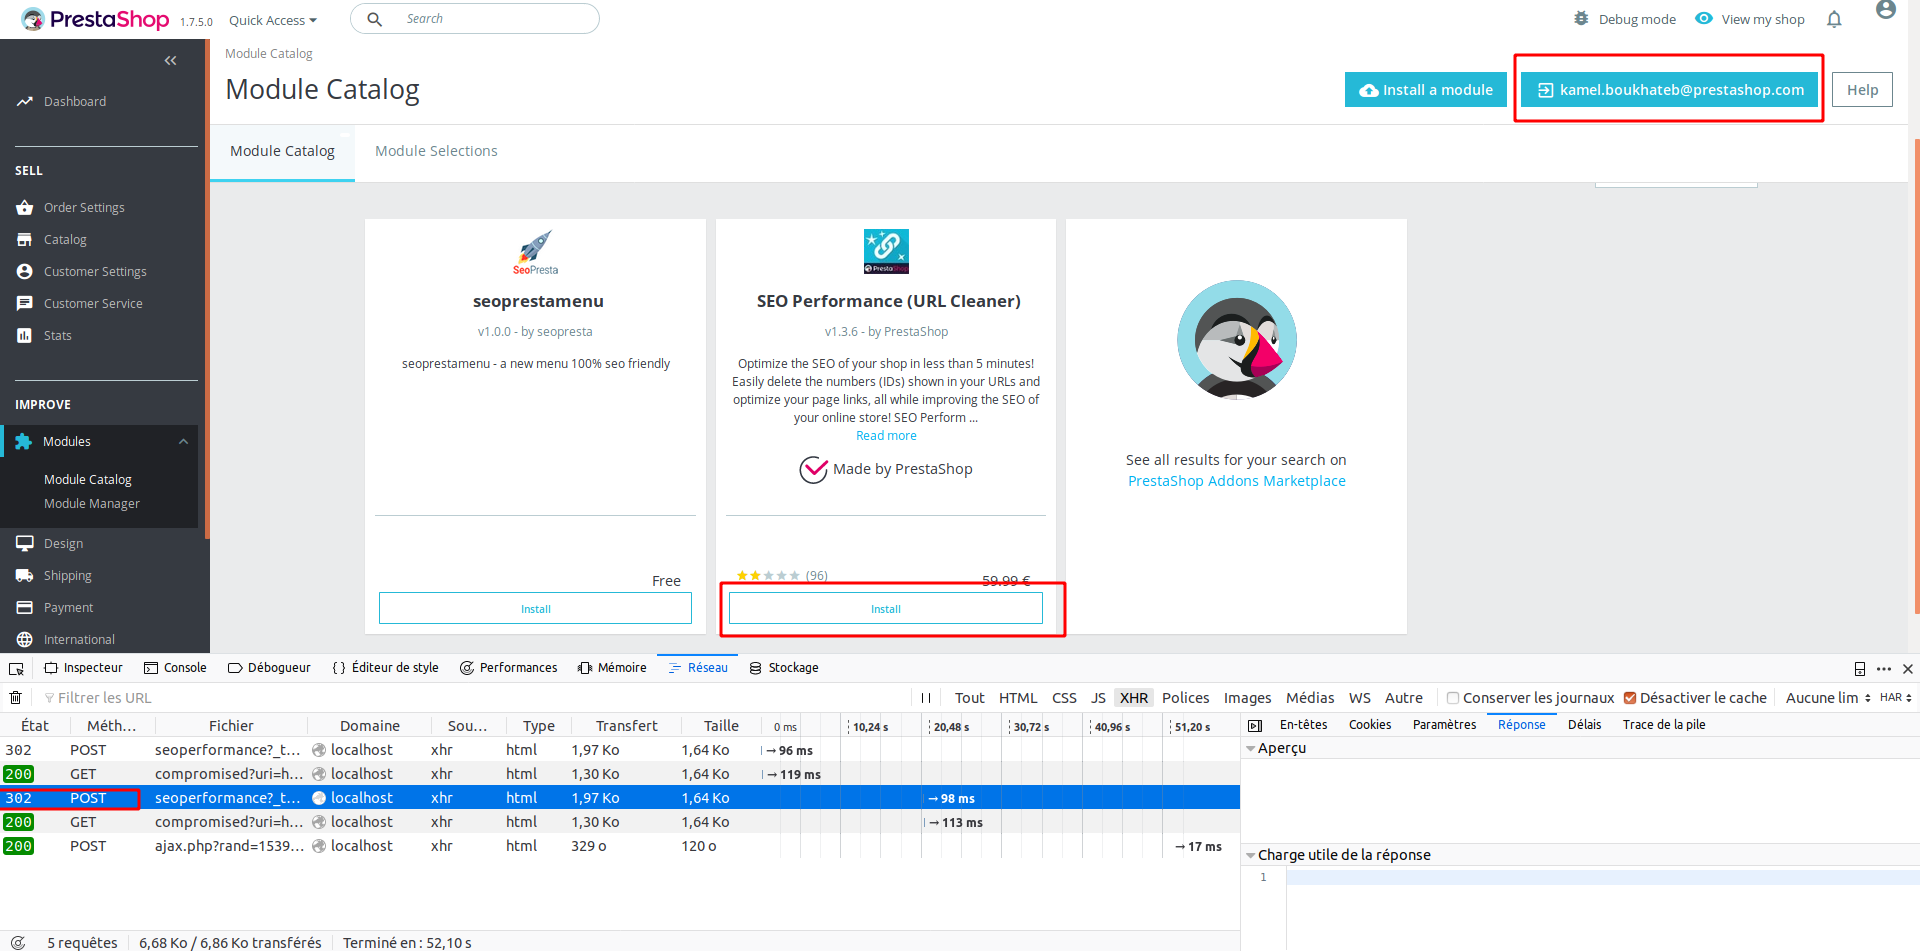Open the notifications bell
This screenshot has width=1920, height=951.
point(1835,19)
